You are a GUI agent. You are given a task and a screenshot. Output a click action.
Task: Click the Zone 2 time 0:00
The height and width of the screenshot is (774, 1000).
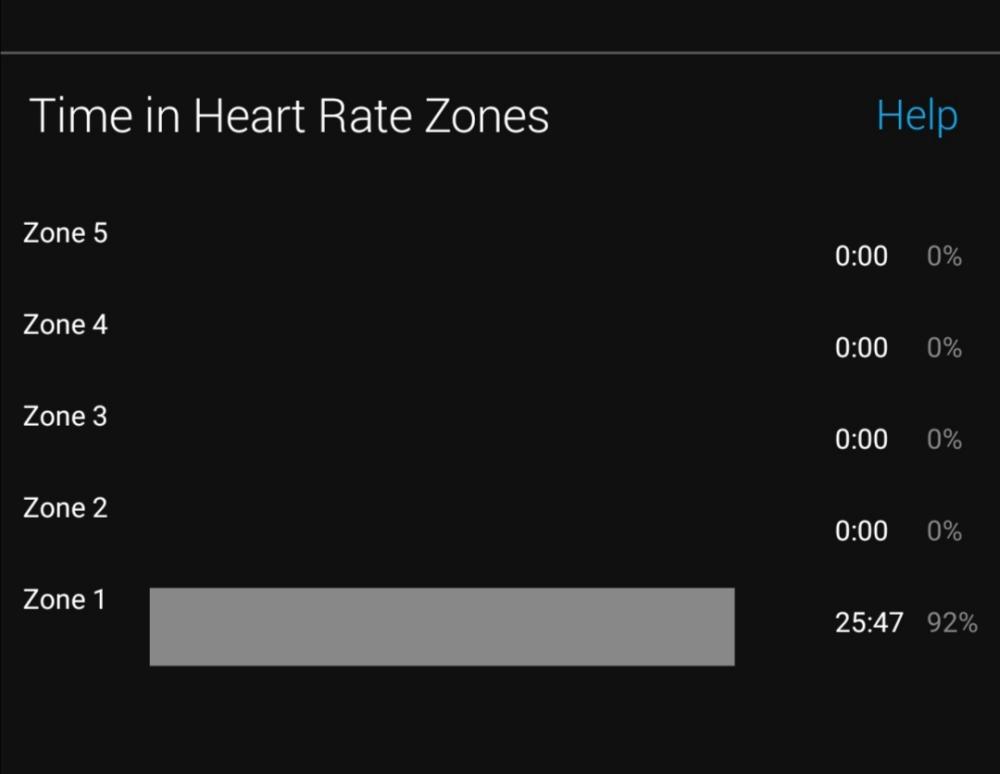pyautogui.click(x=861, y=531)
